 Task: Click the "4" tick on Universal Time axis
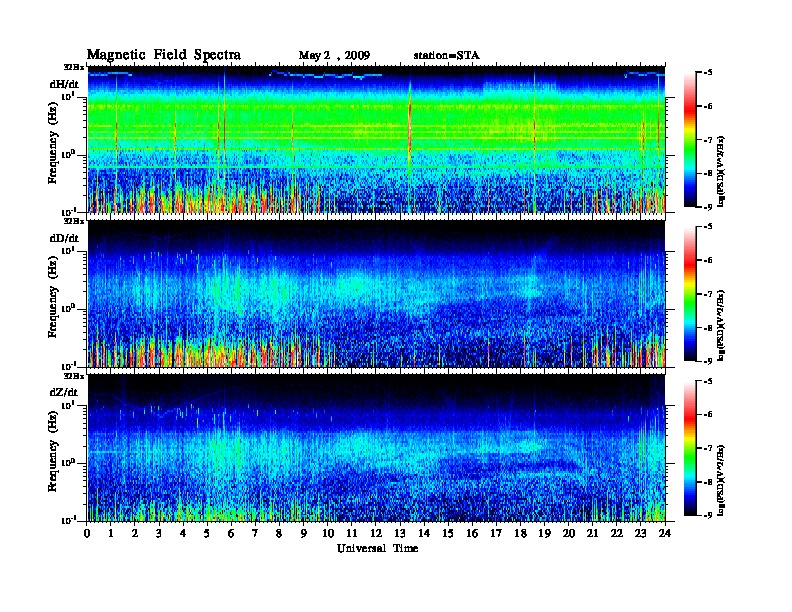pos(183,533)
